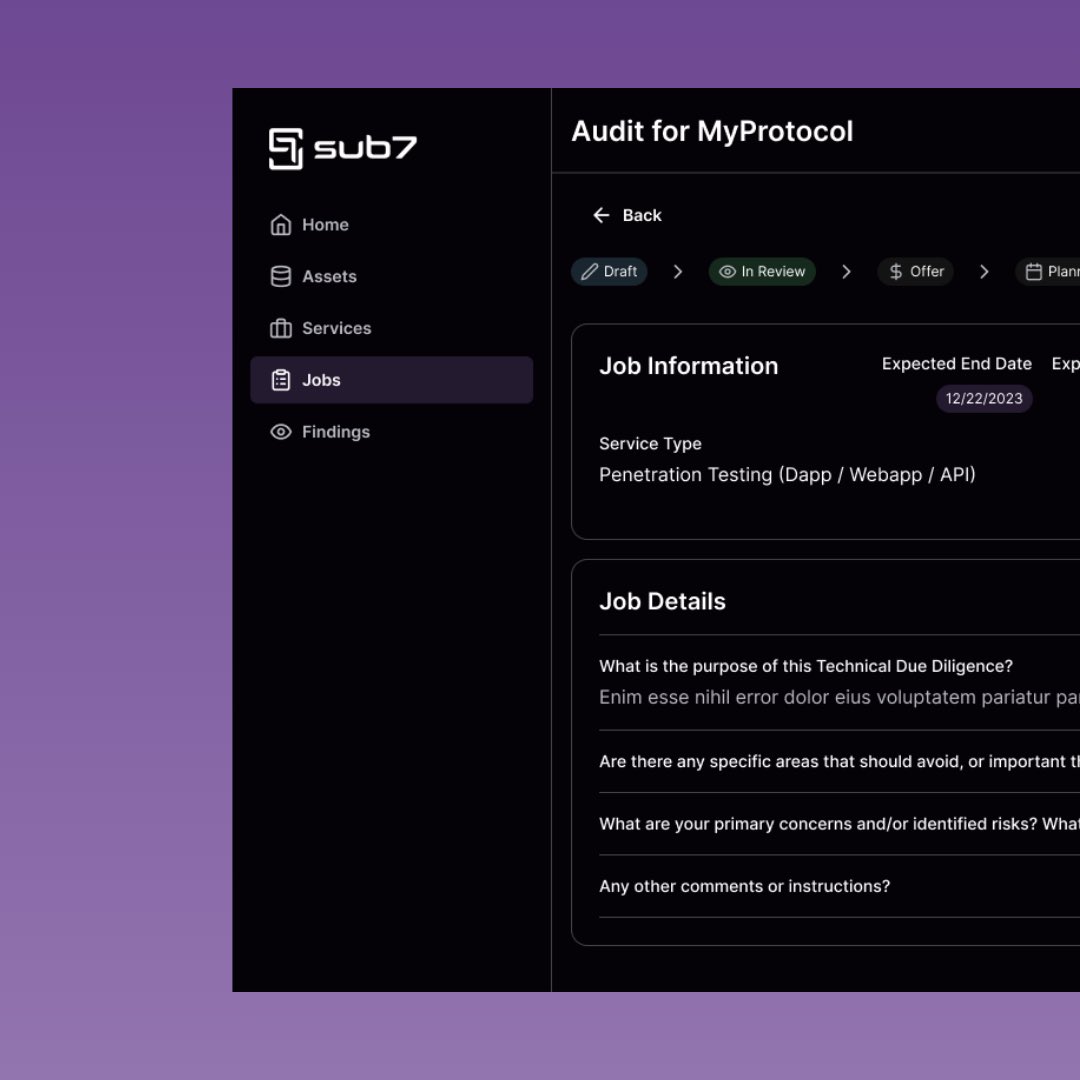This screenshot has height=1080, width=1080.
Task: Click the chevron before the Planning step
Action: pyautogui.click(x=985, y=271)
